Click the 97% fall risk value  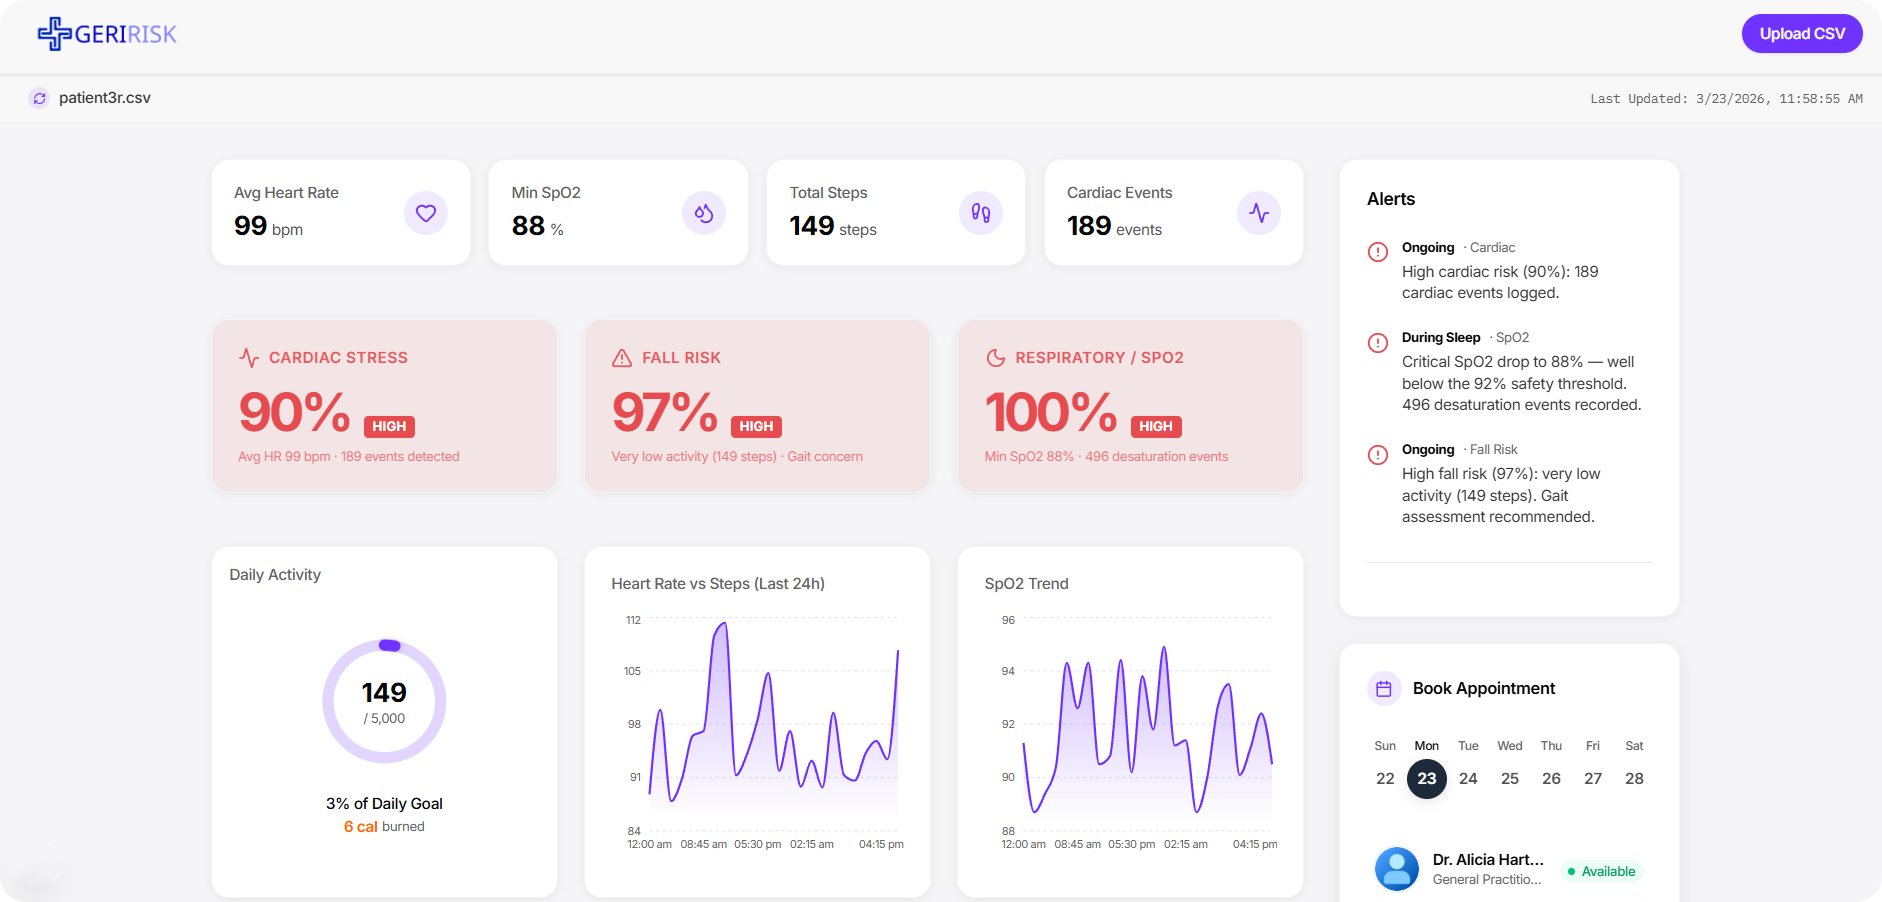tap(665, 412)
